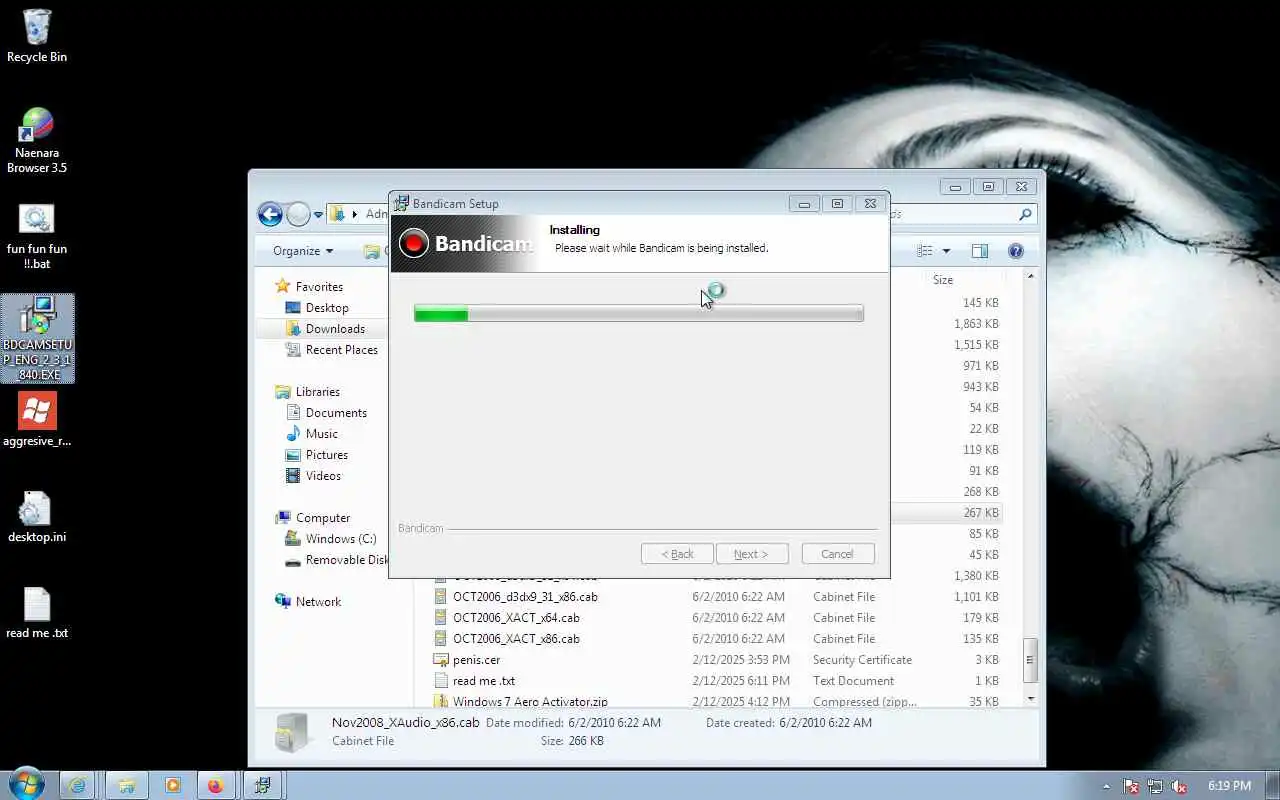
Task: Open Internet Explorer from the taskbar
Action: [x=78, y=785]
